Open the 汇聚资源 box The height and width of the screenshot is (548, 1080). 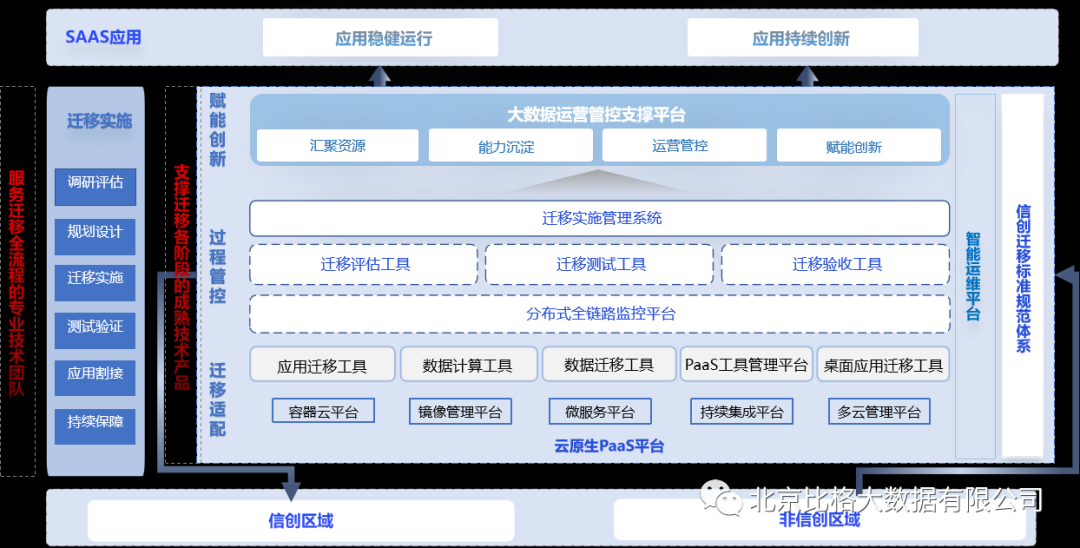tap(337, 146)
